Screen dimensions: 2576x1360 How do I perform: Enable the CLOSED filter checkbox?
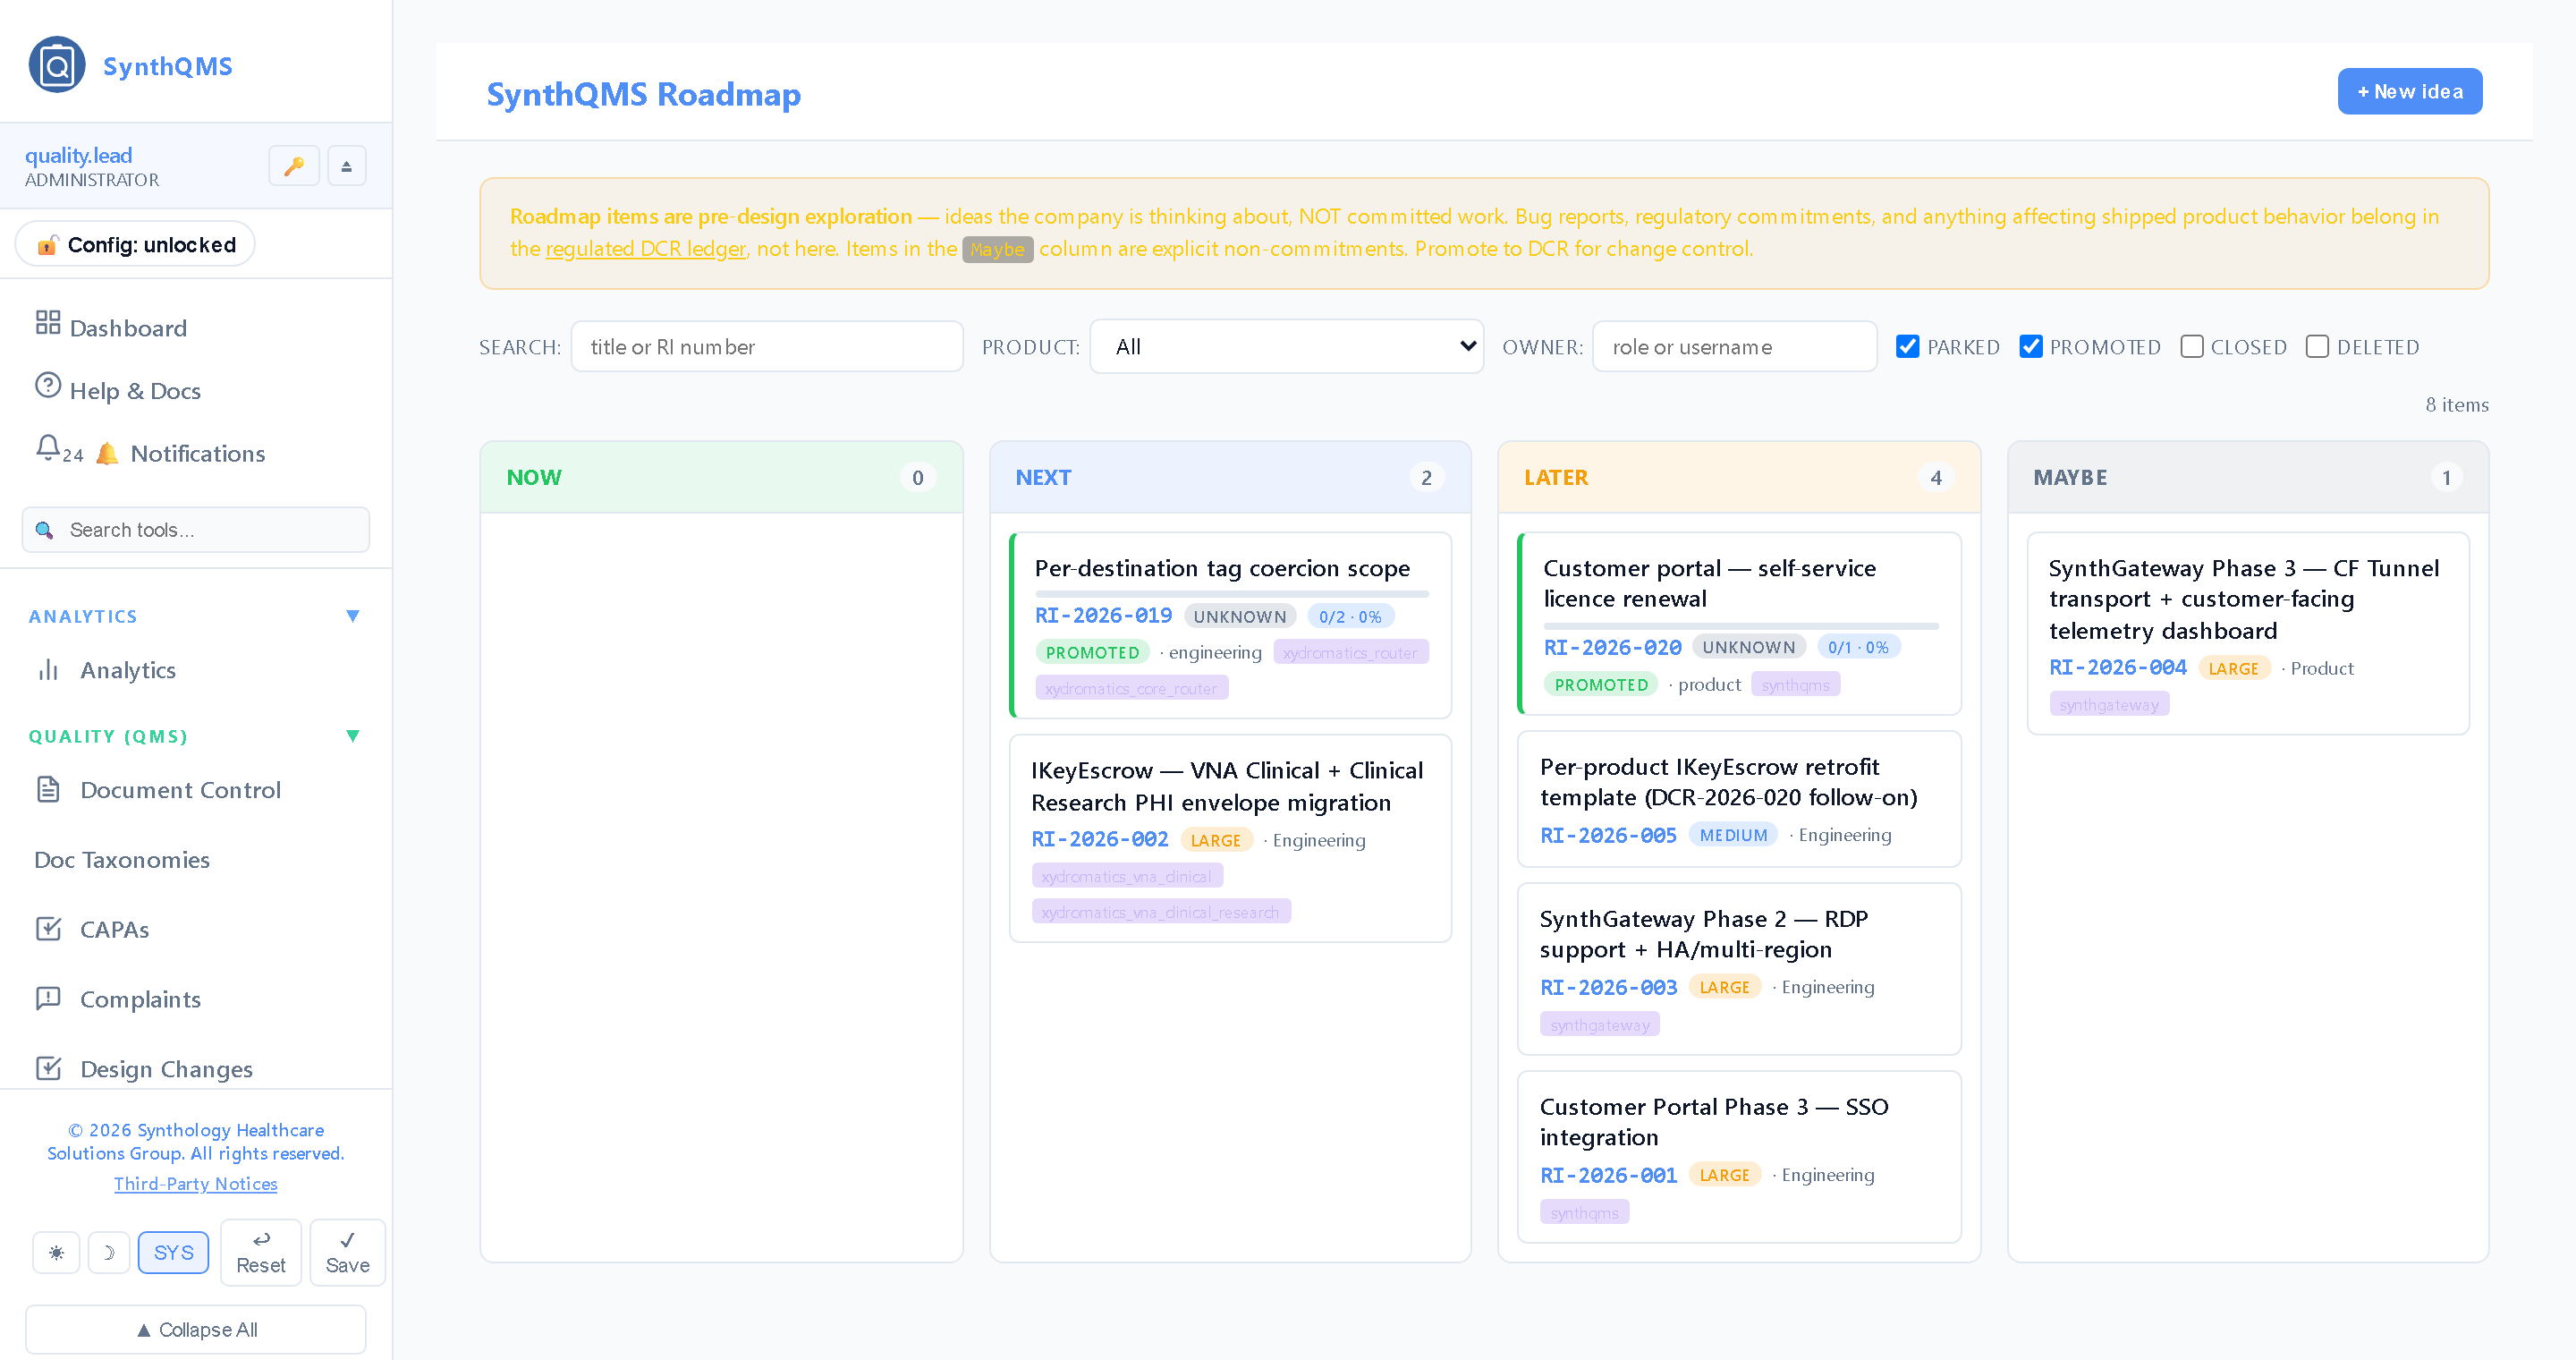coord(2191,346)
